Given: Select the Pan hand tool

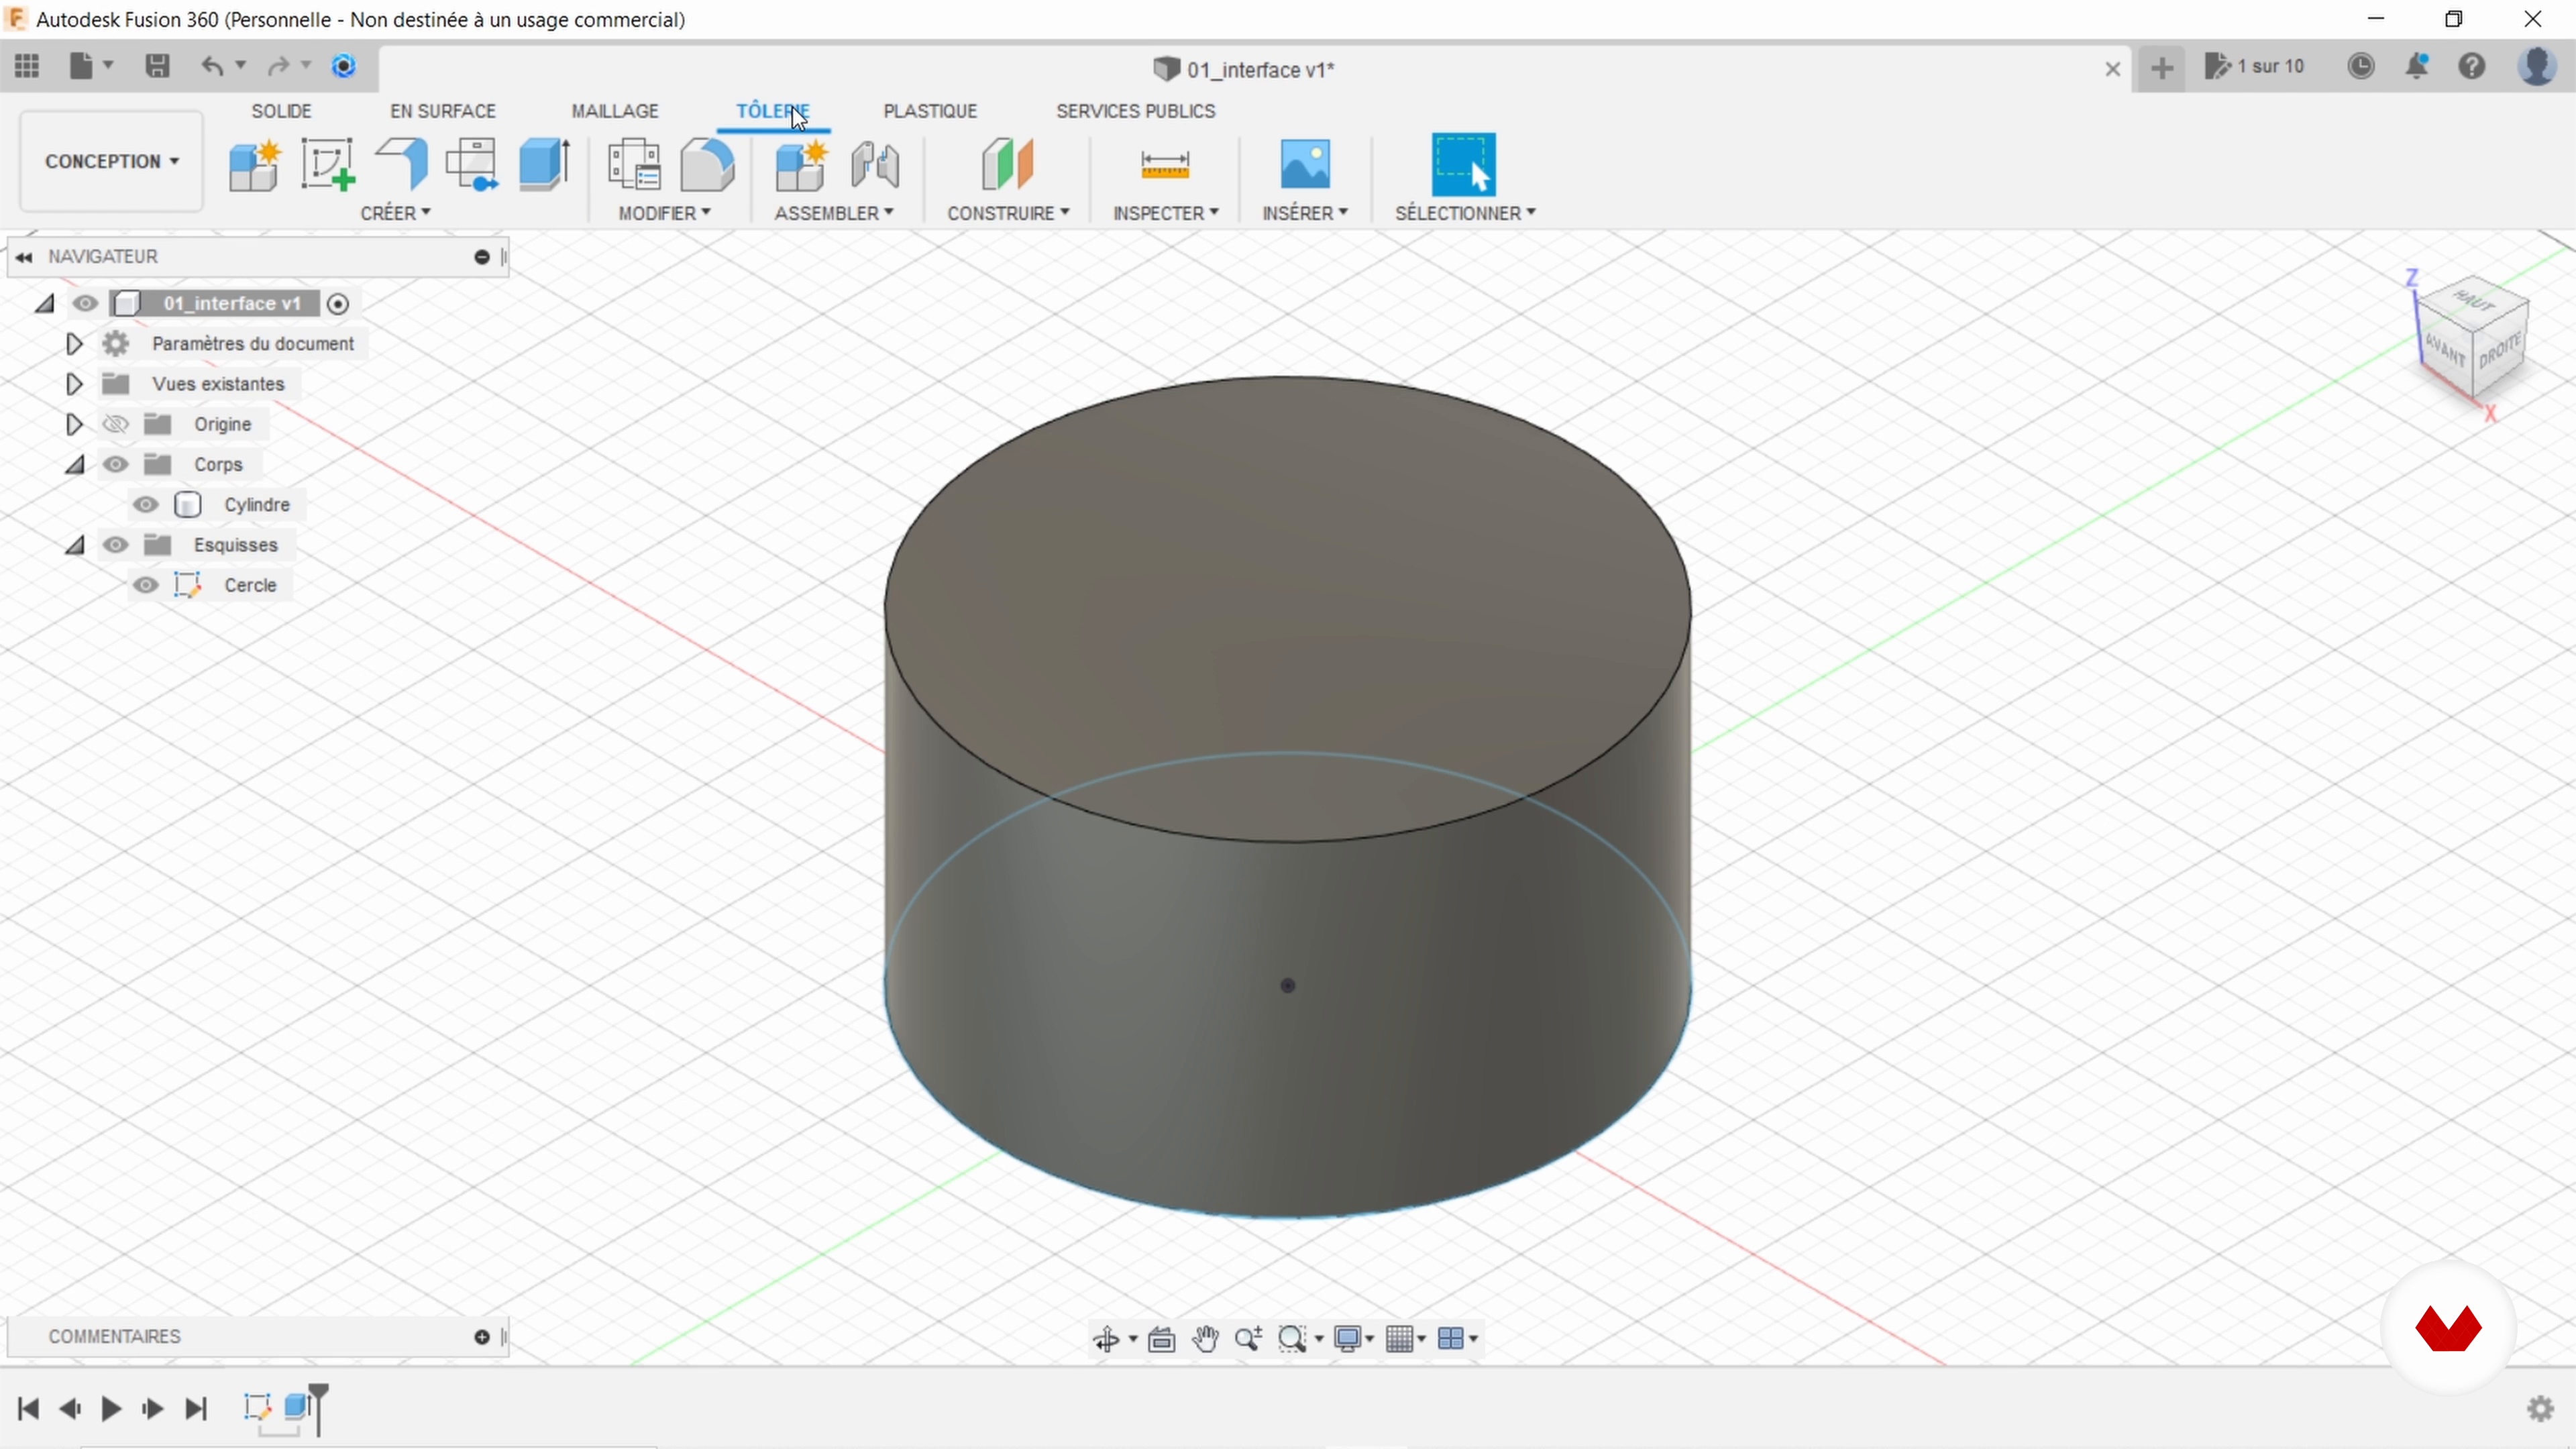Looking at the screenshot, I should pyautogui.click(x=1205, y=1339).
